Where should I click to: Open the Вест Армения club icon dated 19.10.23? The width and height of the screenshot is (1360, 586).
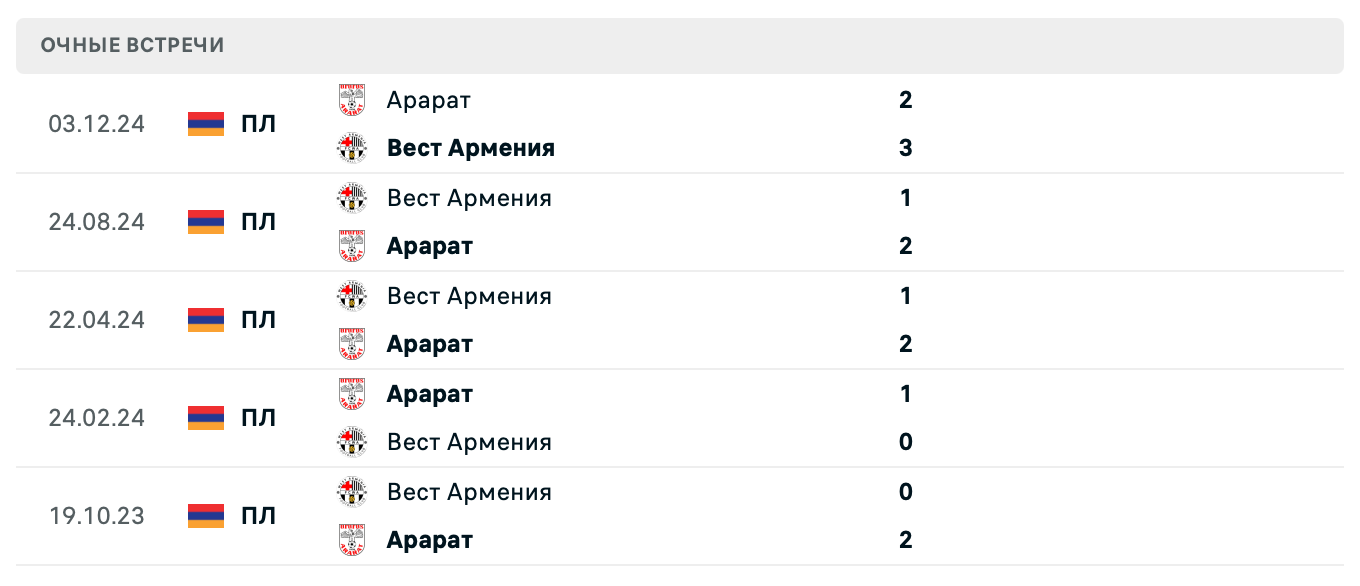(352, 491)
